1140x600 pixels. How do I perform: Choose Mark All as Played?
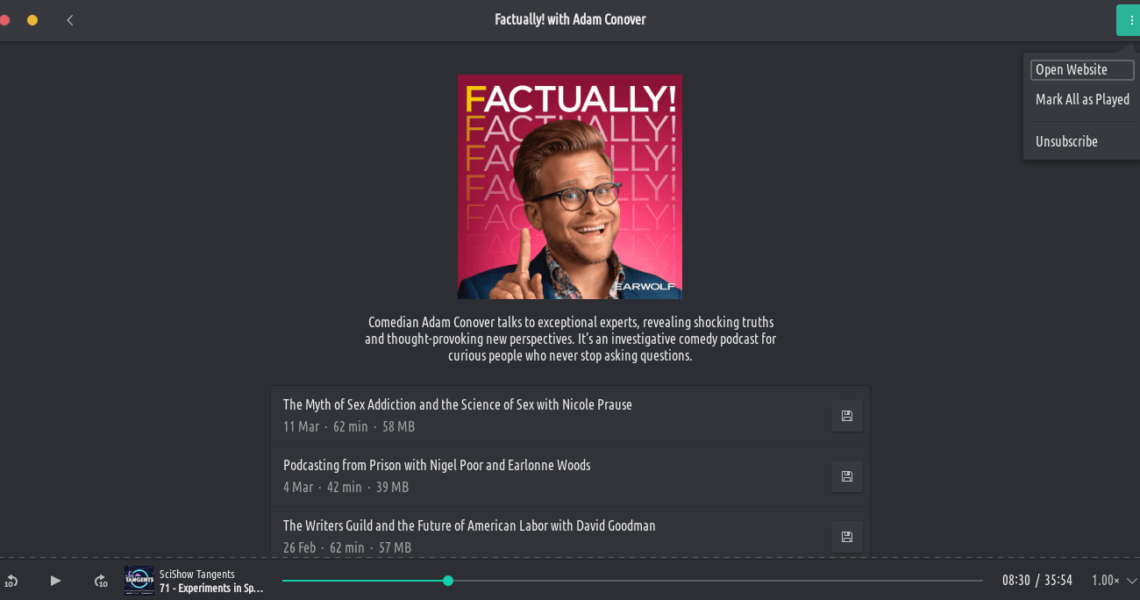click(x=1083, y=100)
